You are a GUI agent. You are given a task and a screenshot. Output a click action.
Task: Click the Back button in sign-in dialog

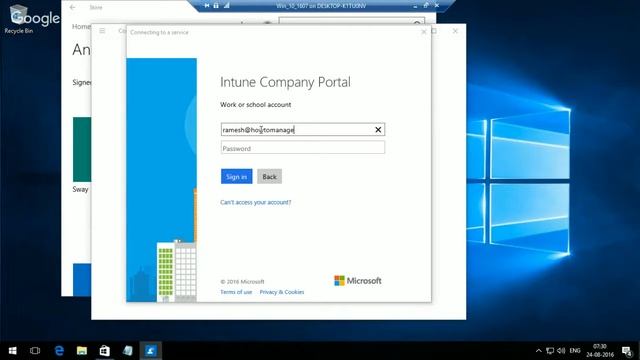[269, 176]
